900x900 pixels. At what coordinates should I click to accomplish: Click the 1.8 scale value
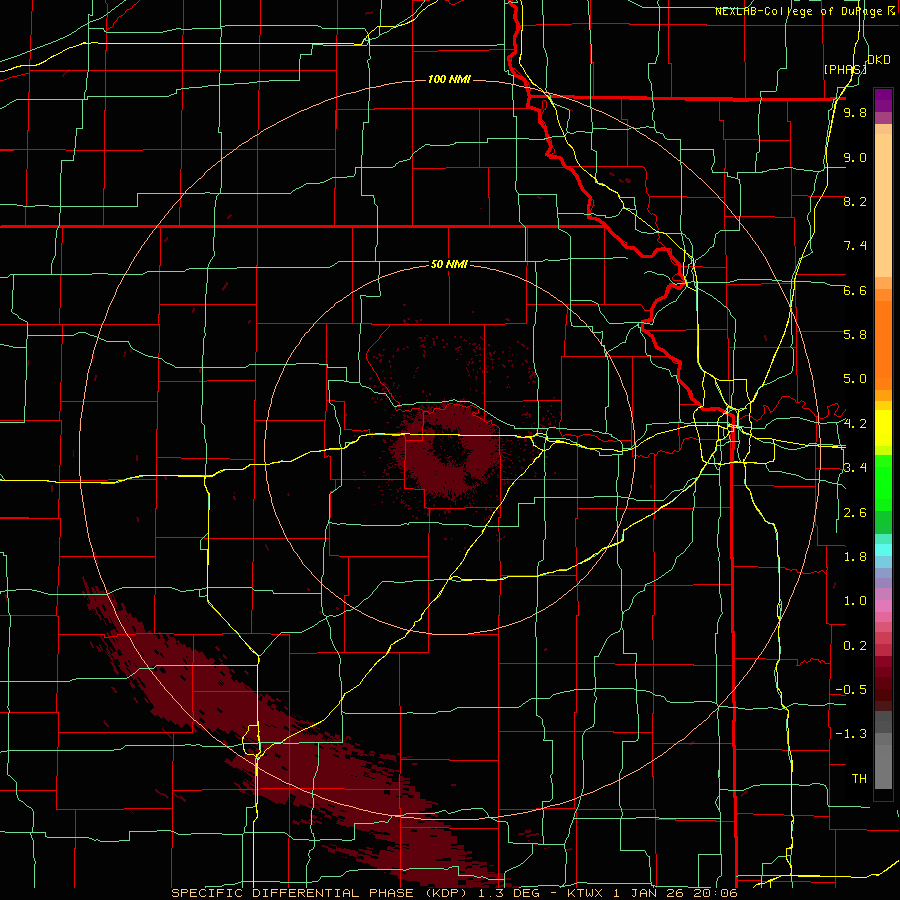point(855,557)
